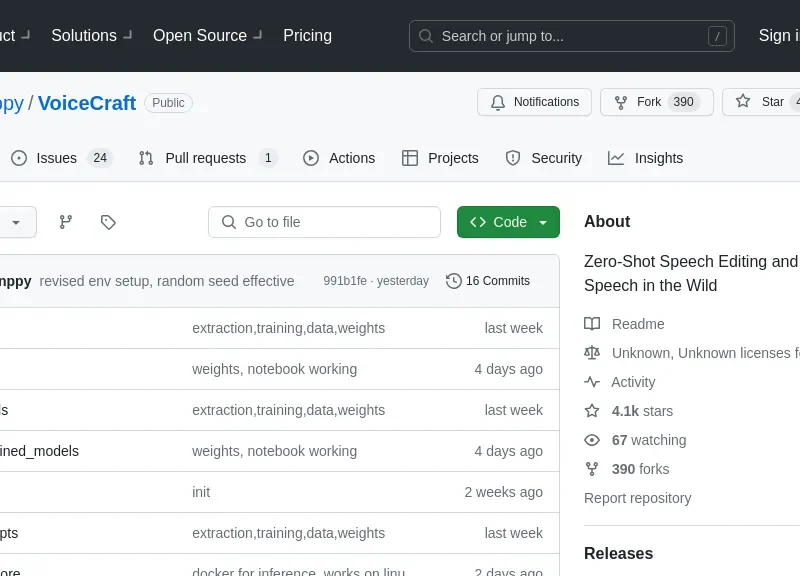800x576 pixels.
Task: Go to the Pricing page
Action: pyautogui.click(x=307, y=36)
